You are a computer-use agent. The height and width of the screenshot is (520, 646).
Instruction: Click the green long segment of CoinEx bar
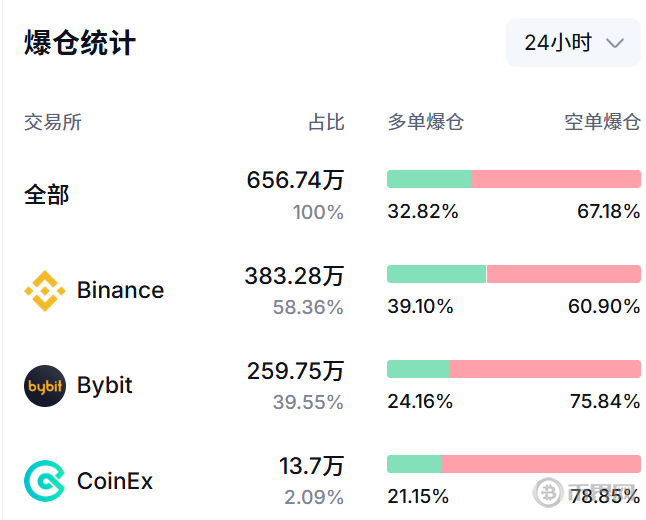click(414, 464)
